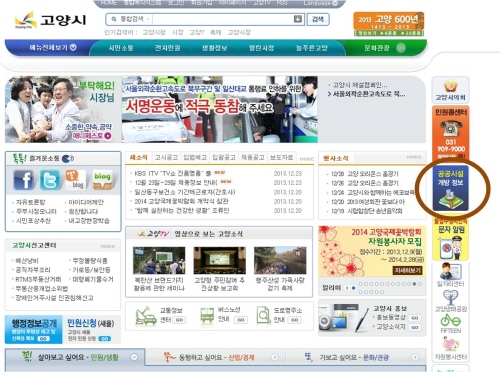Open the Twitter social icon
This screenshot has height=372, width=500.
pyautogui.click(x=50, y=180)
